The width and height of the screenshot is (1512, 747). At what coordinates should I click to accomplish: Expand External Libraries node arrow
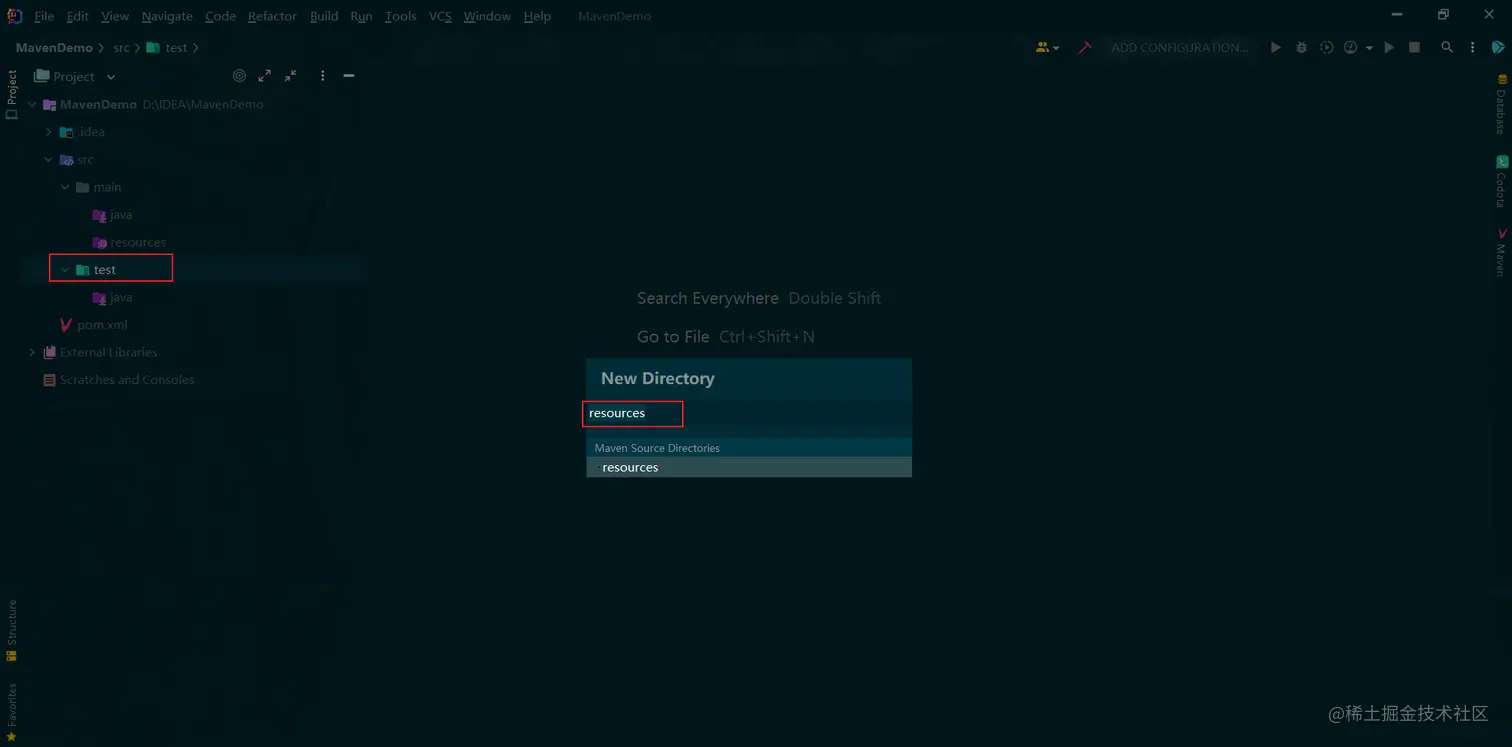(x=32, y=352)
